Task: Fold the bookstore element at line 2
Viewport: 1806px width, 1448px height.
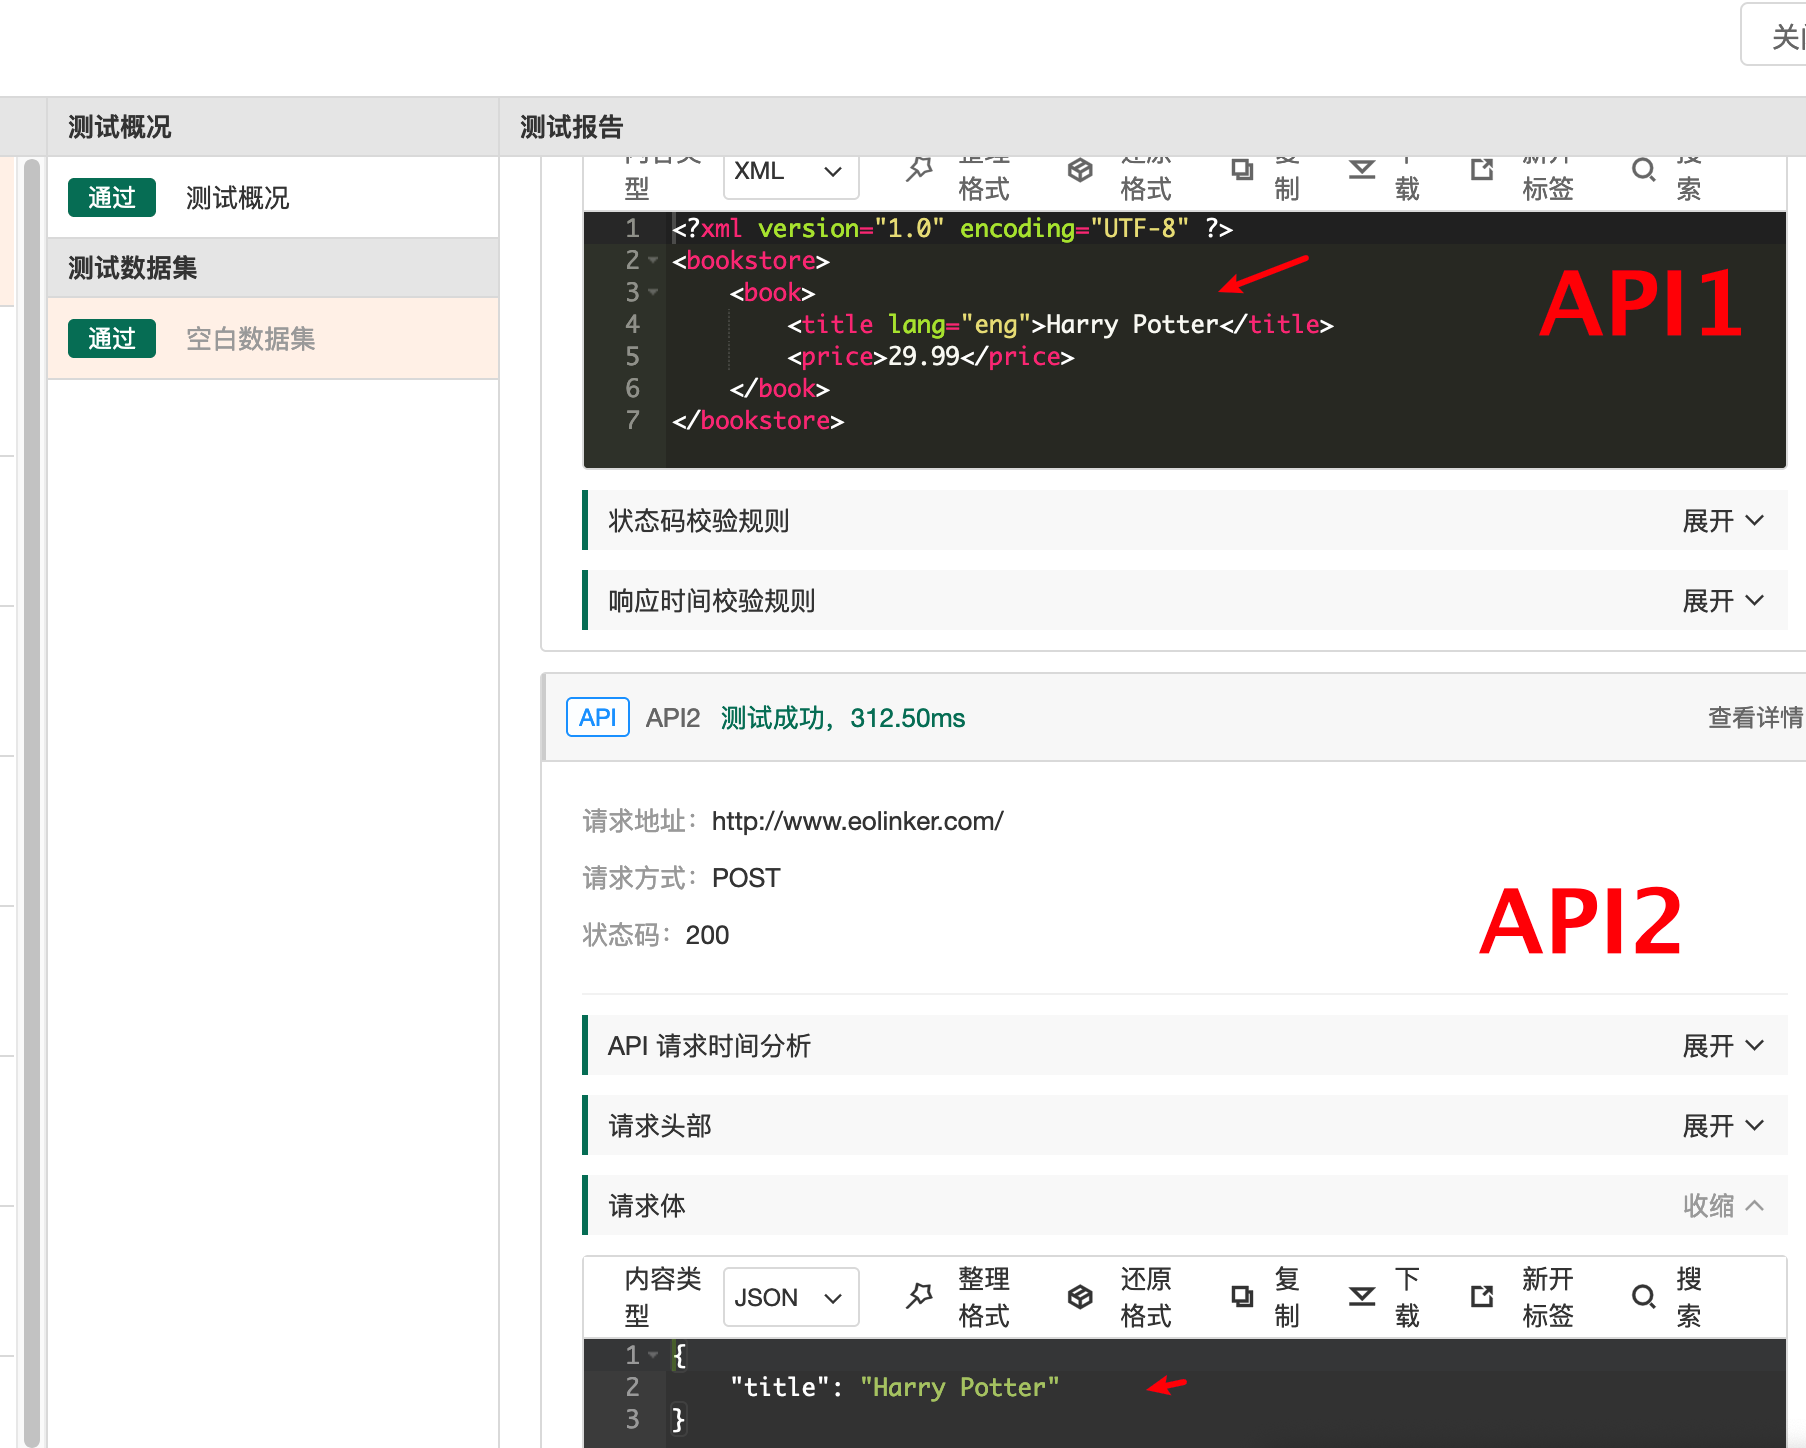Action: point(653,261)
